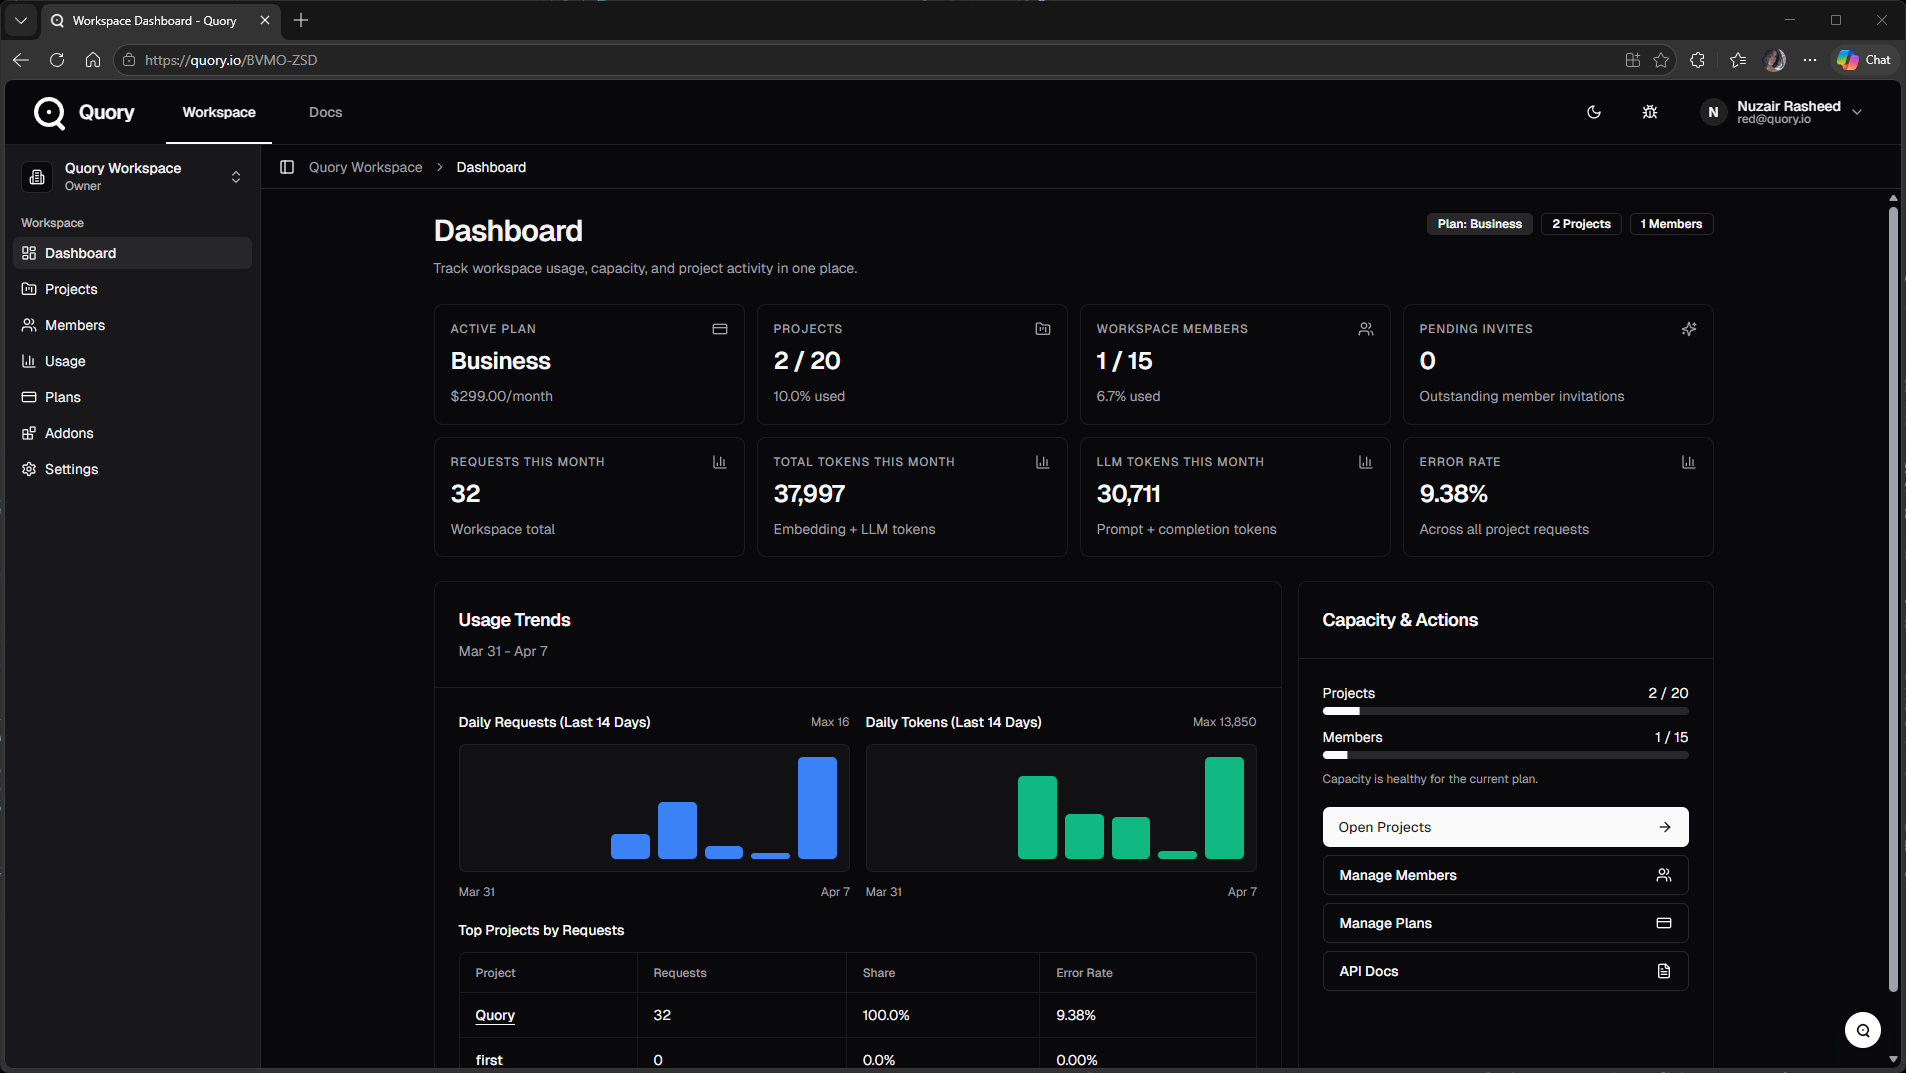Open the Quory project link in table

coord(495,1015)
